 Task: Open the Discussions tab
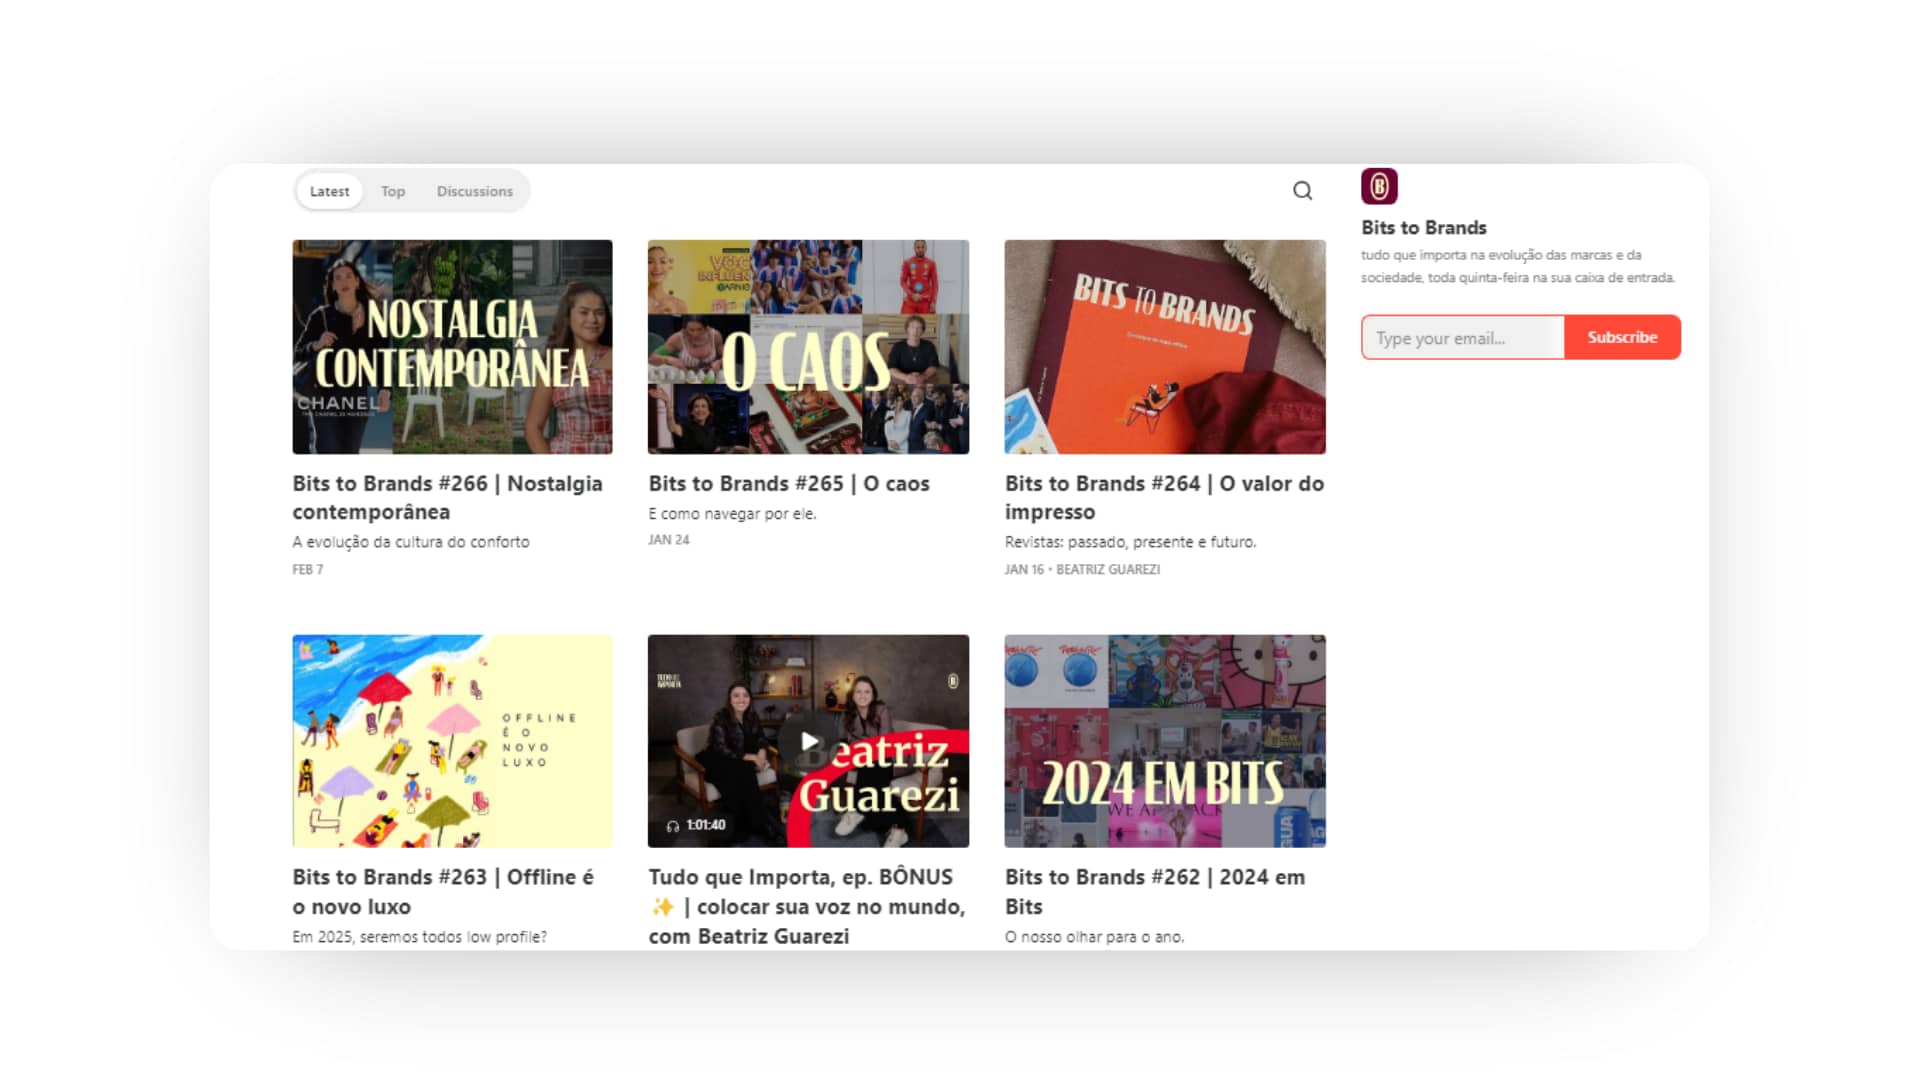pos(474,190)
